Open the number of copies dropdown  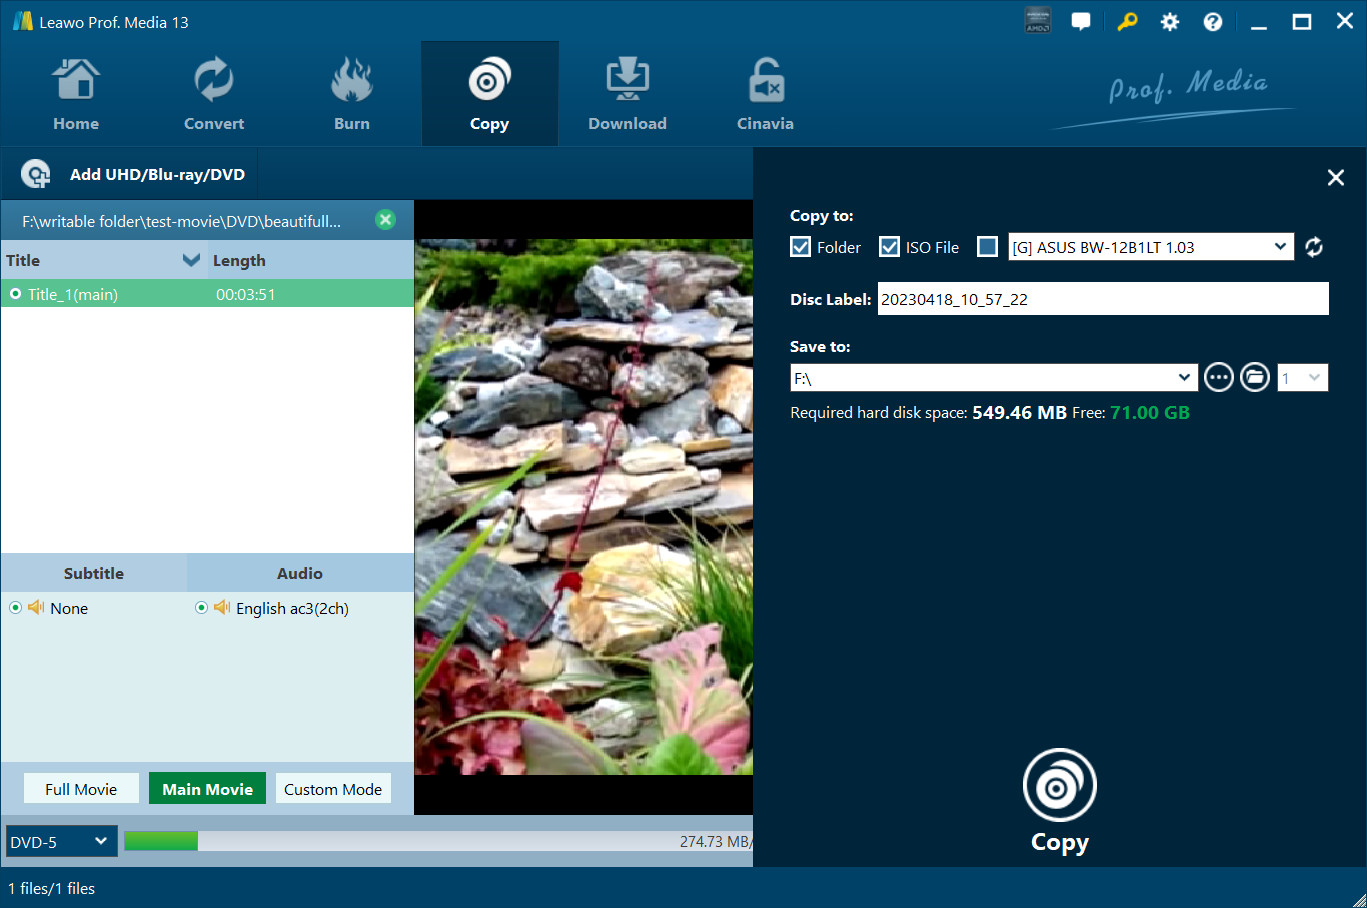point(1302,377)
